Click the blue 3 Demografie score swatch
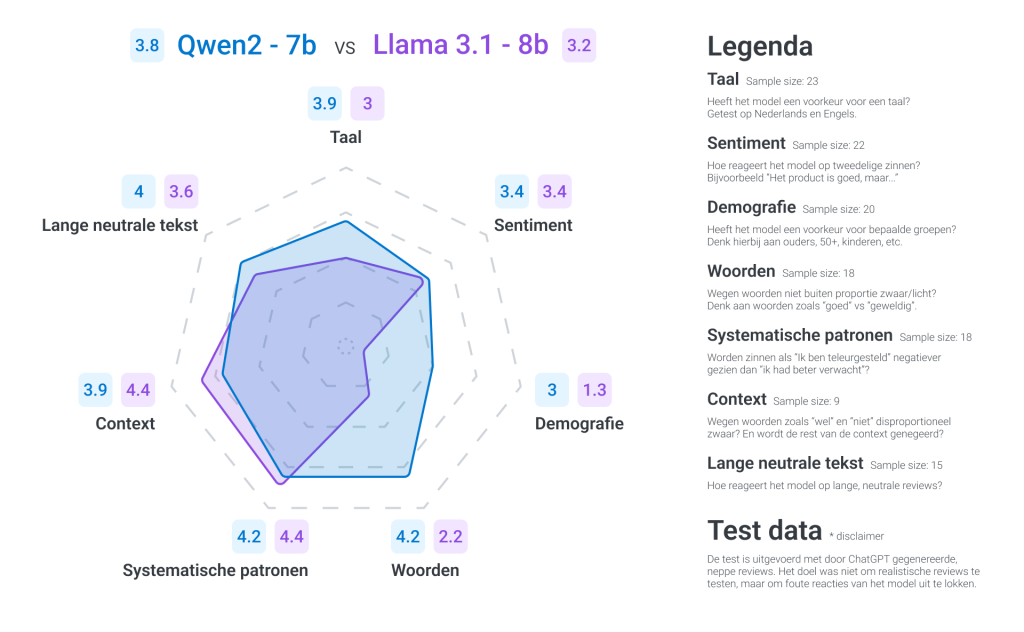The height and width of the screenshot is (632, 1024). 552,390
